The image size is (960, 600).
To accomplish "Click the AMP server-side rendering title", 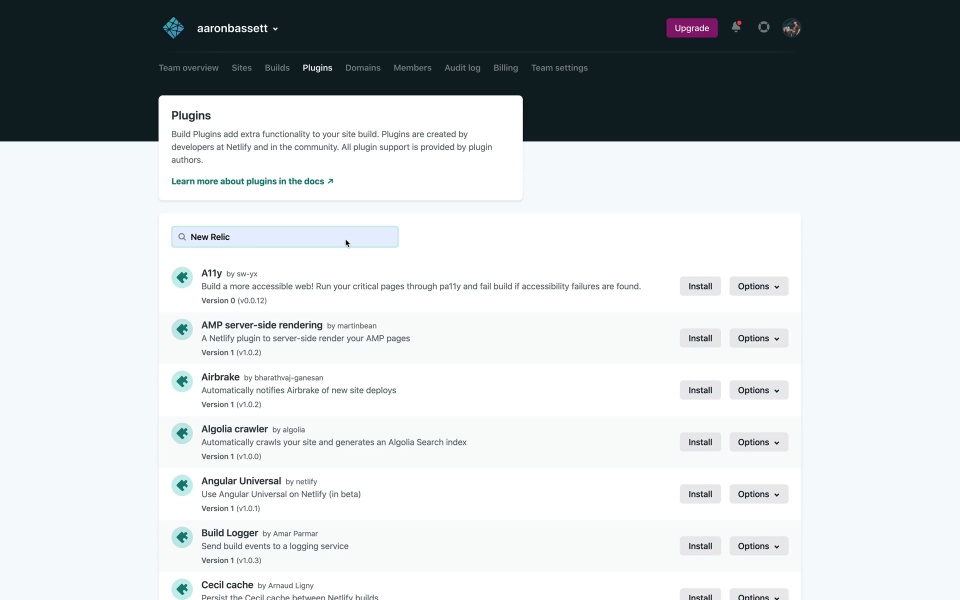I will pos(262,325).
